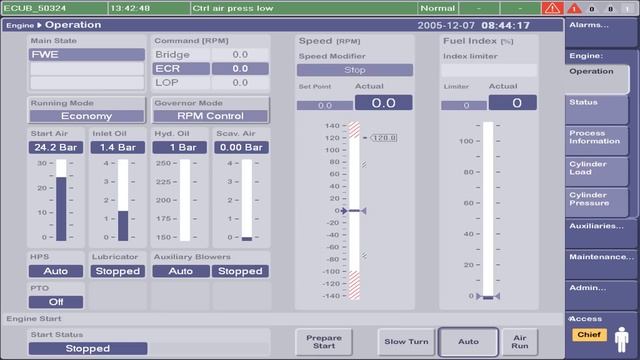Select the LOP command row
Screen dimensions: 640x360
[x=211, y=82]
